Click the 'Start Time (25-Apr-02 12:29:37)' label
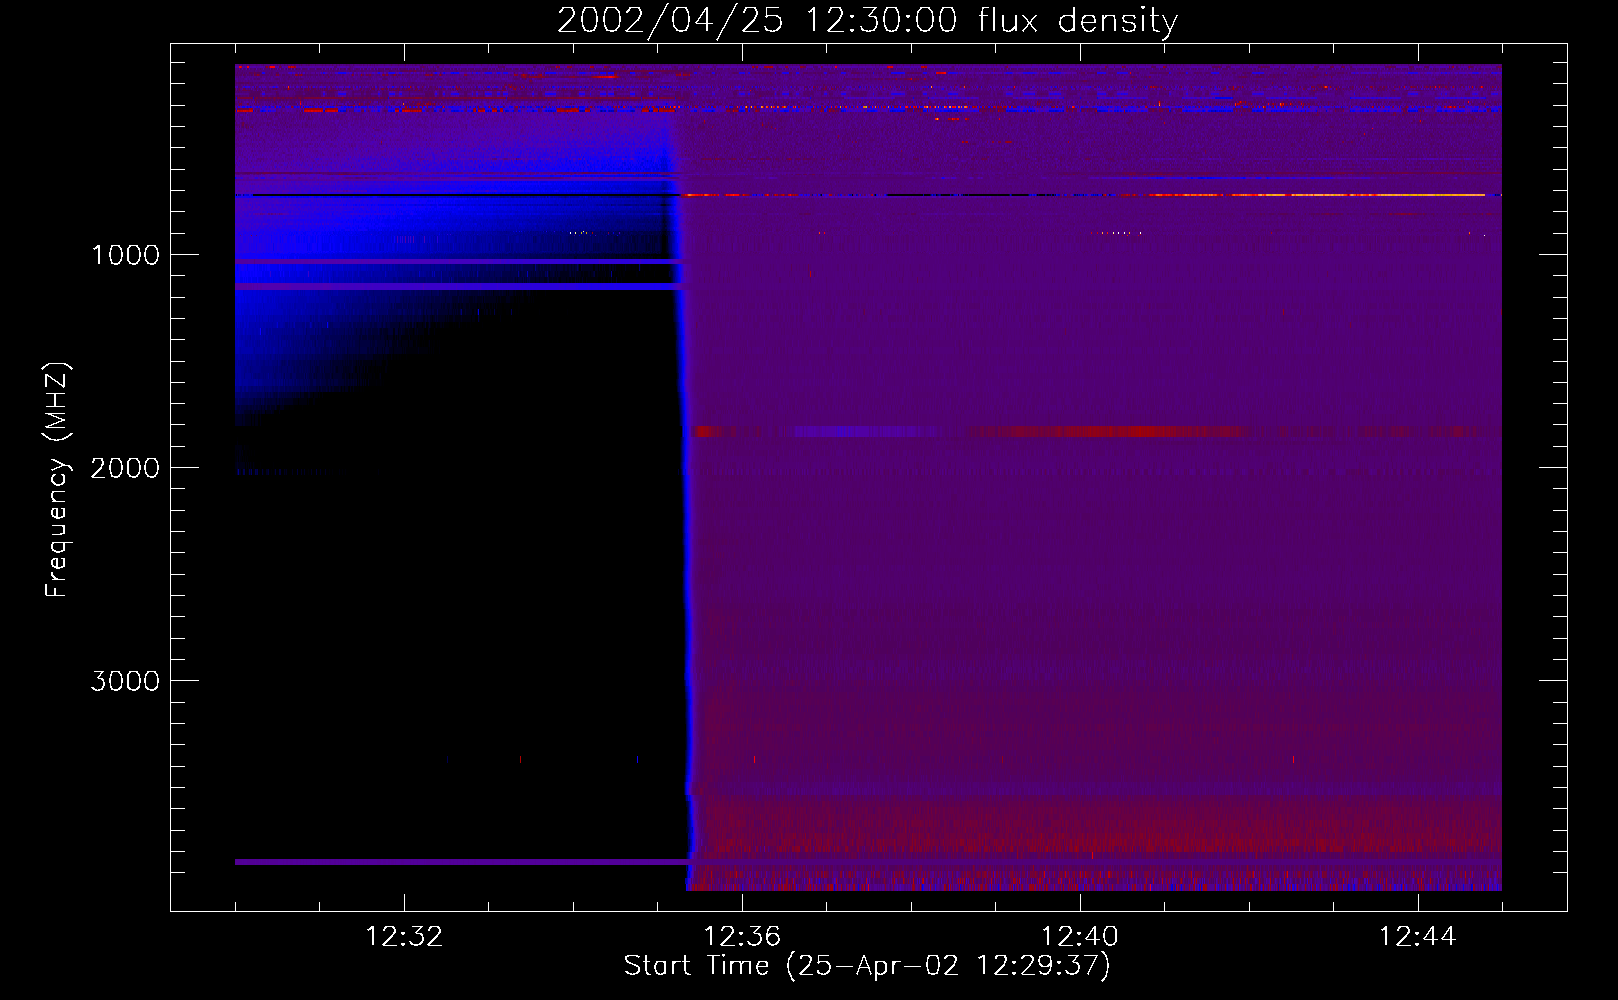1618x1000 pixels. pyautogui.click(x=867, y=965)
